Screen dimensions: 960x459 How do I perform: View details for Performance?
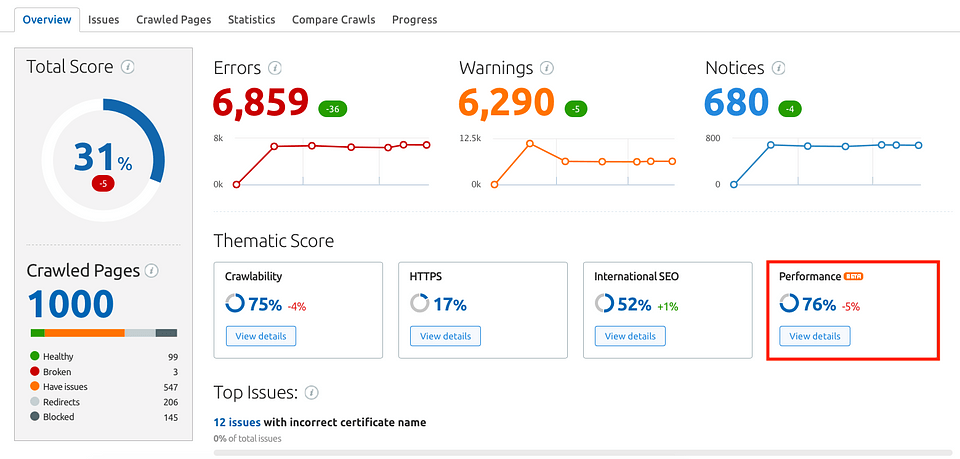(815, 336)
